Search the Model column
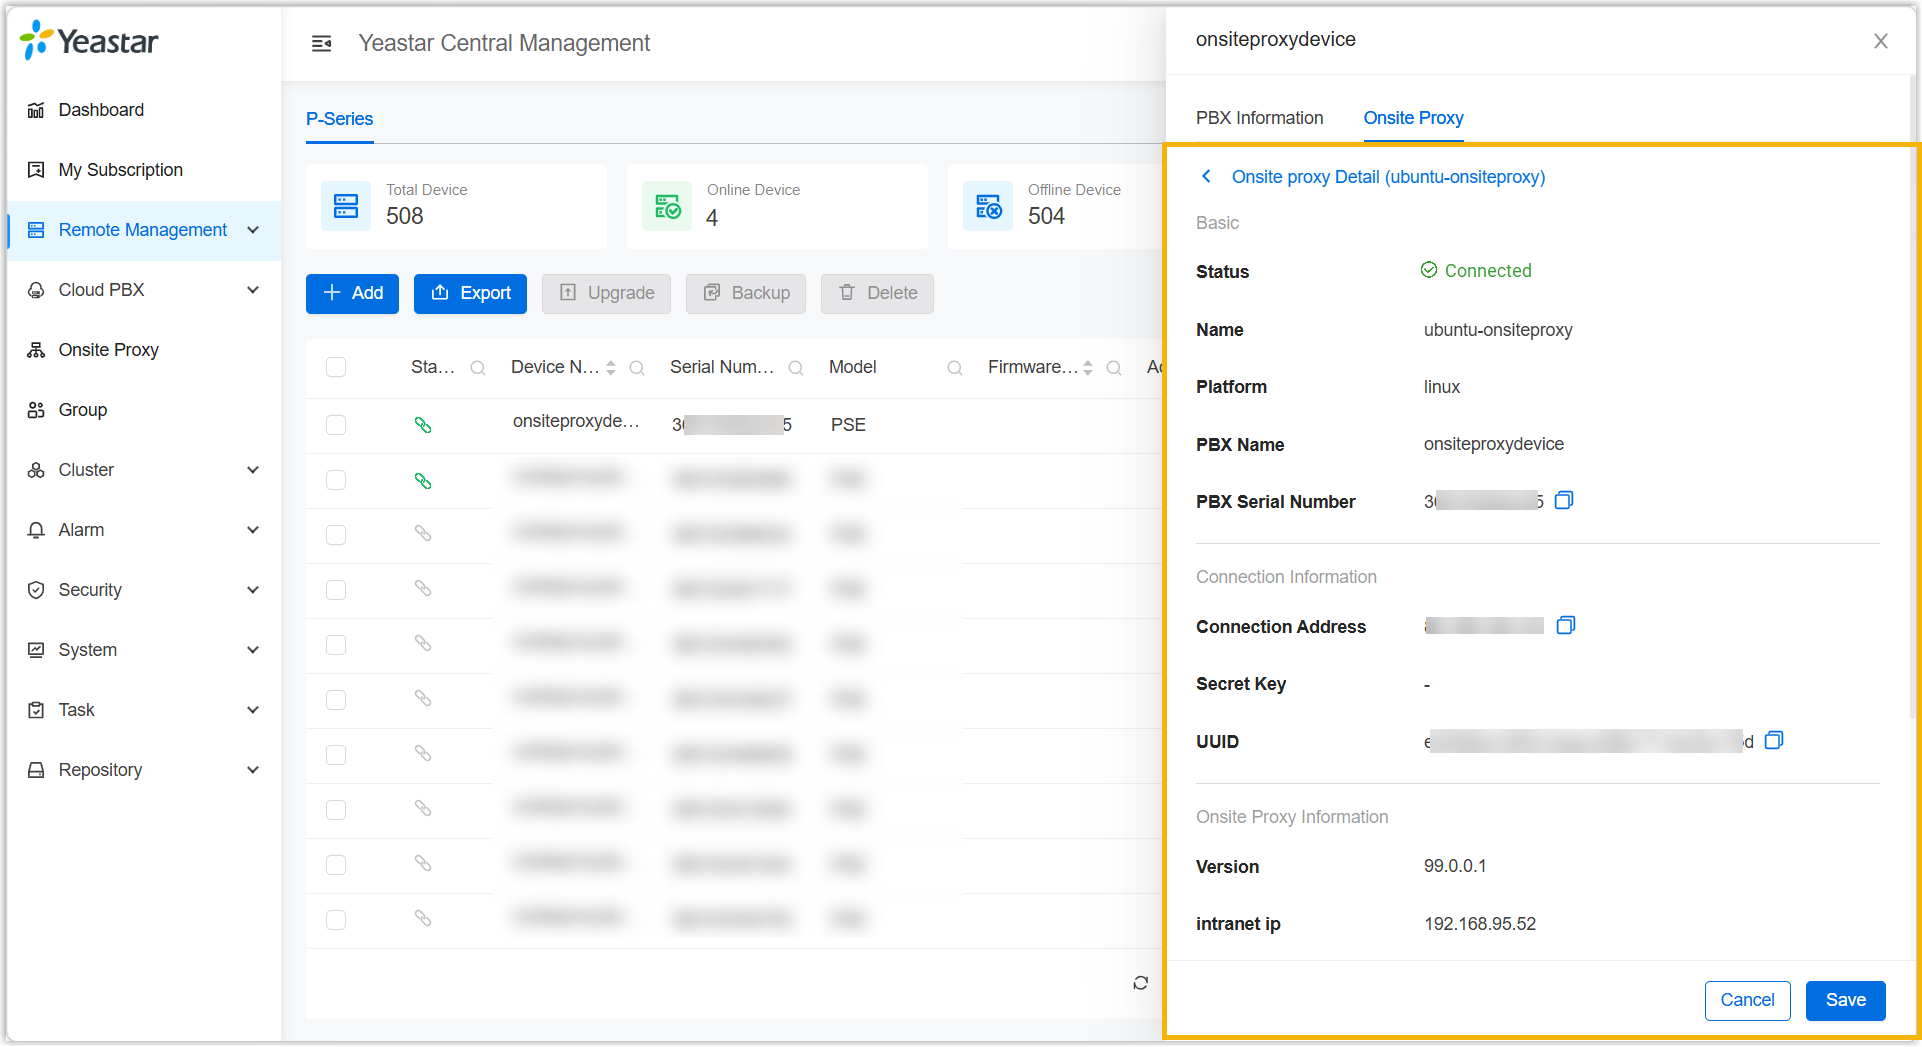Screen dimensions: 1922x1047 coord(955,368)
